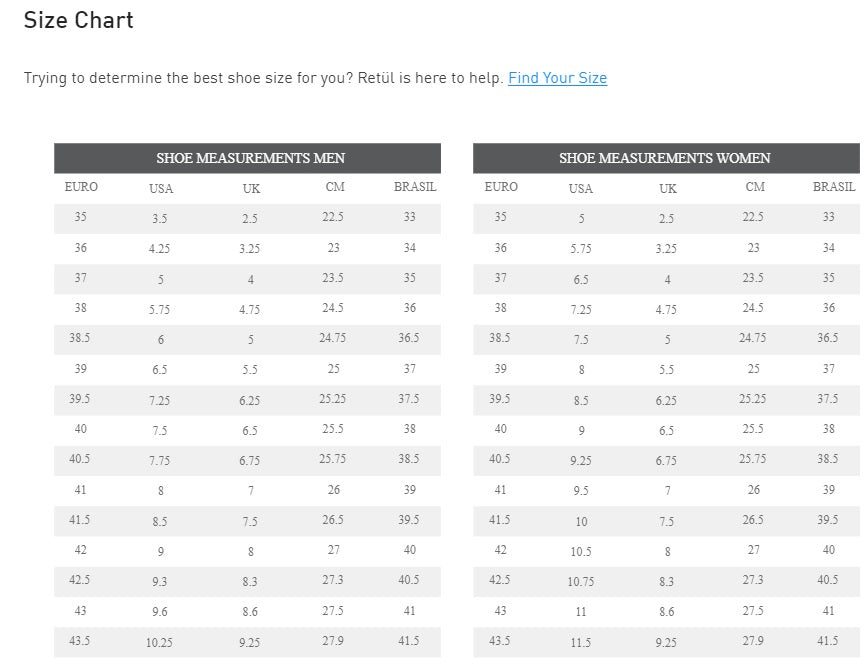The height and width of the screenshot is (668, 868).
Task: Select the Shoe Measurements Men table header
Action: tap(250, 158)
